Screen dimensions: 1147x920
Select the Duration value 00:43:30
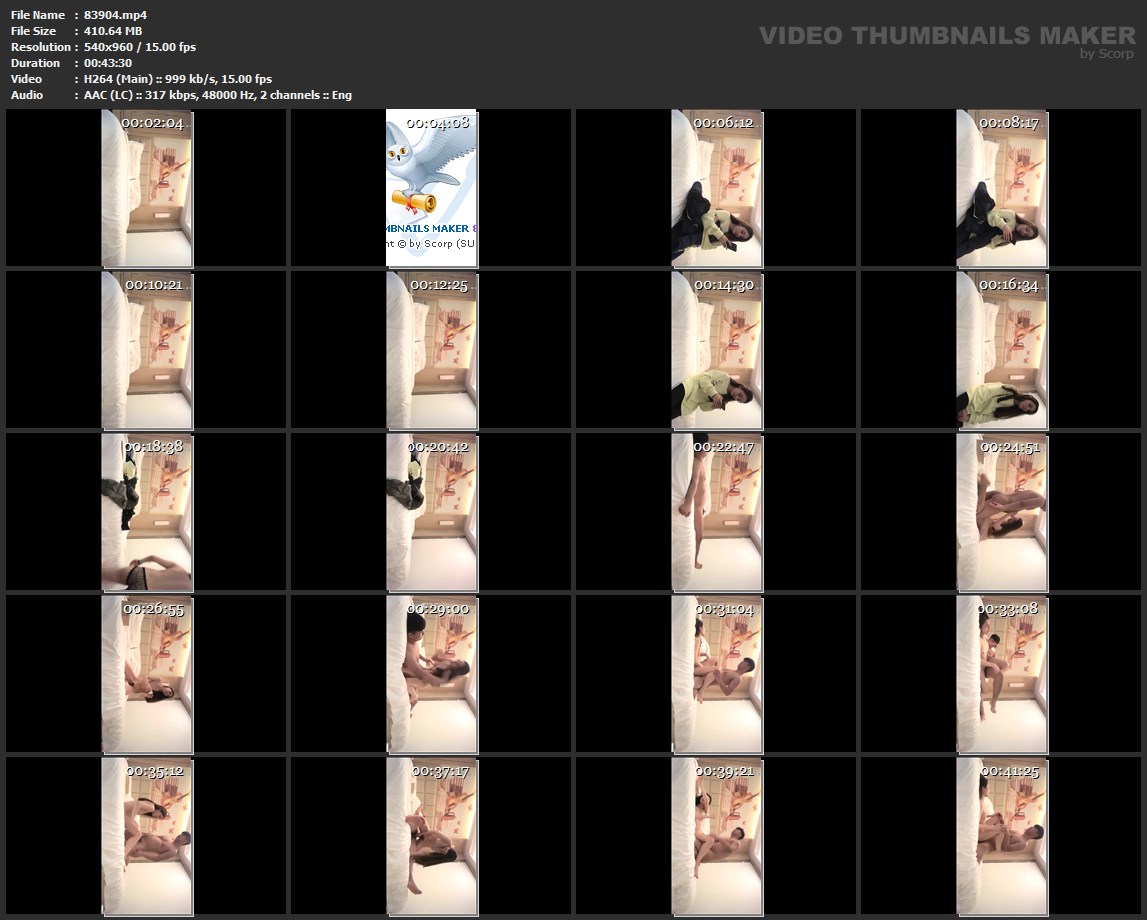tap(108, 63)
